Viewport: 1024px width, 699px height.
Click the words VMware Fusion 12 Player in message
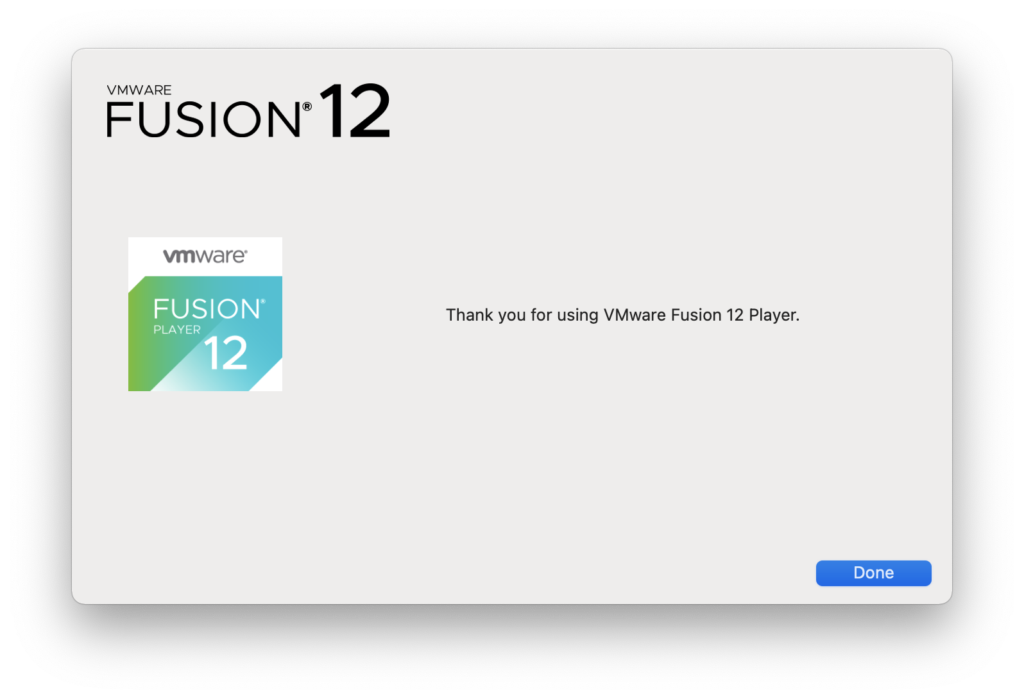(700, 315)
